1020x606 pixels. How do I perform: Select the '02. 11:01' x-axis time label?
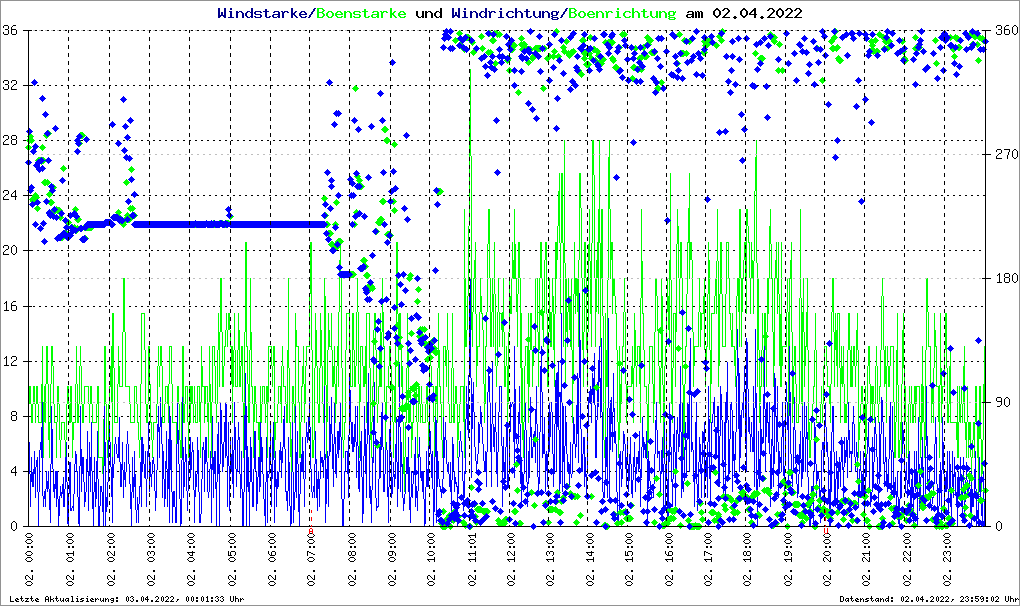471,561
